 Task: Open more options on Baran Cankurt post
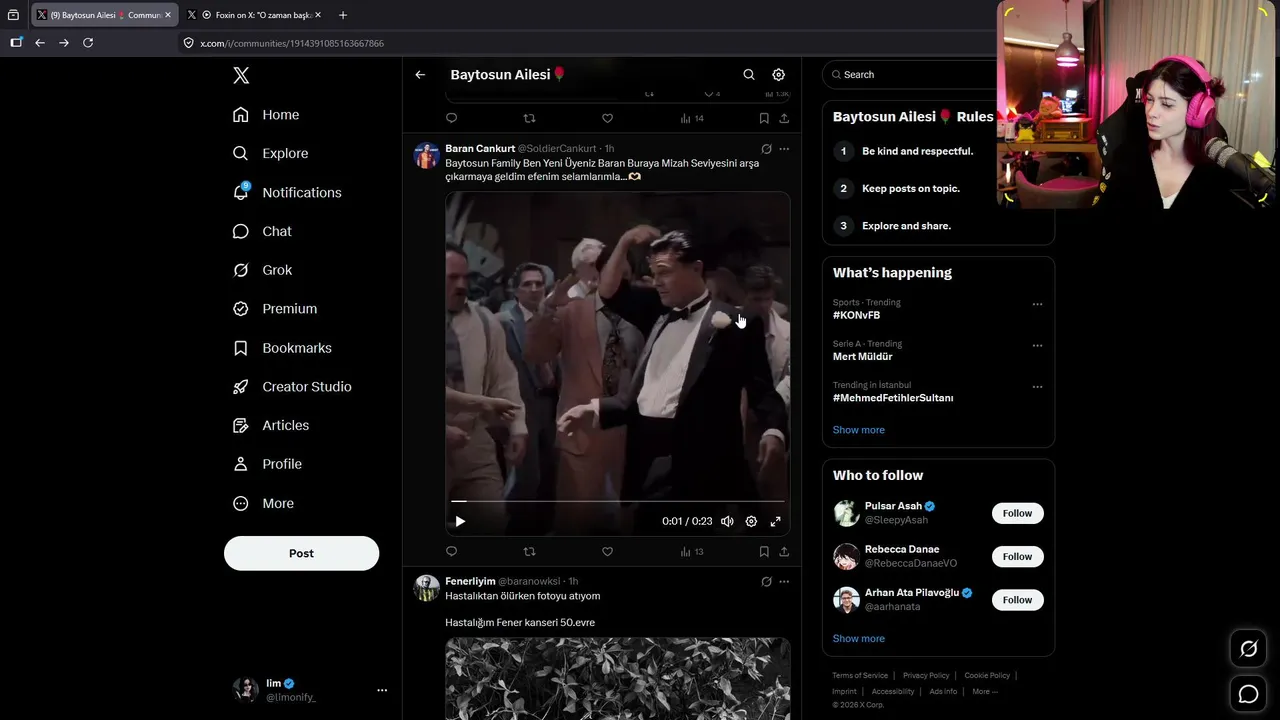[x=784, y=149]
